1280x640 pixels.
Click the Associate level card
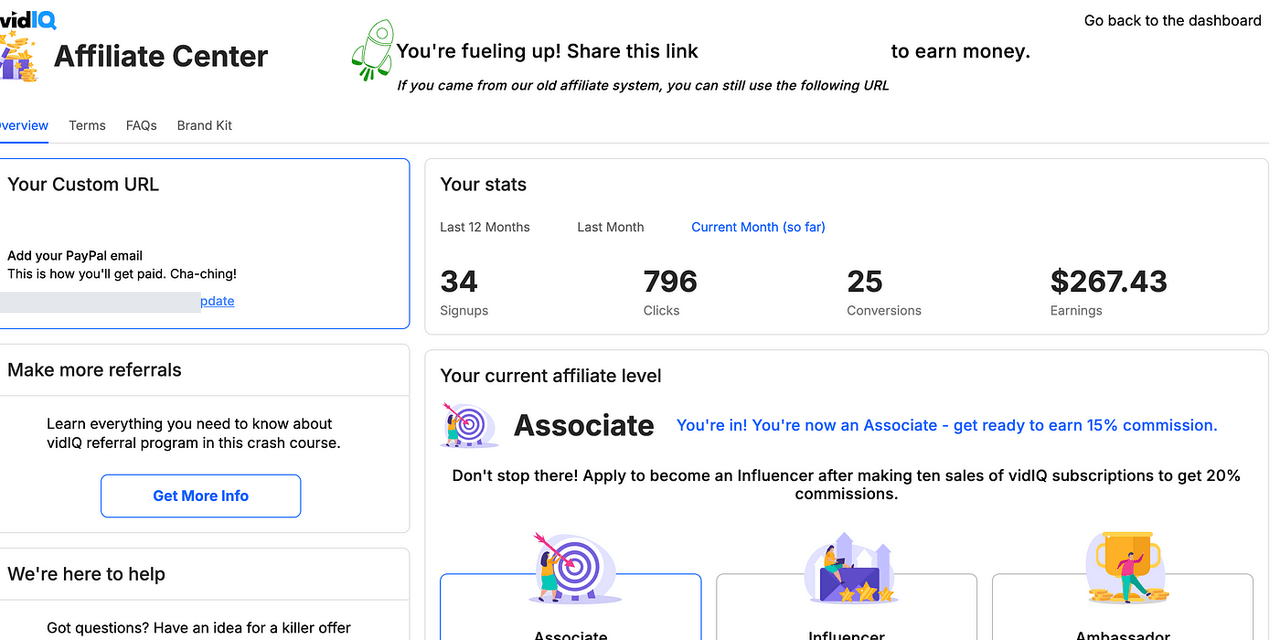coord(571,607)
